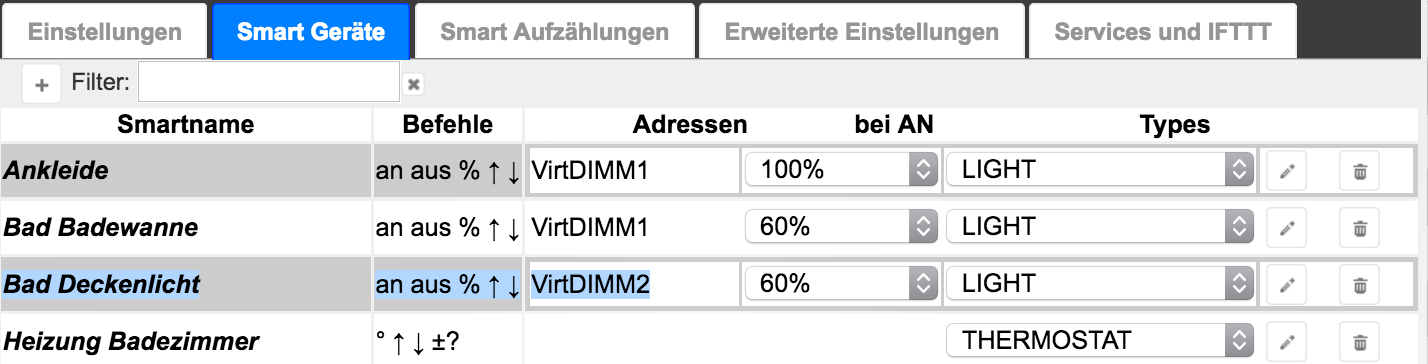Open the Erweiterte Einstellungen tab
Screen dimensions: 1428x364
tap(861, 32)
